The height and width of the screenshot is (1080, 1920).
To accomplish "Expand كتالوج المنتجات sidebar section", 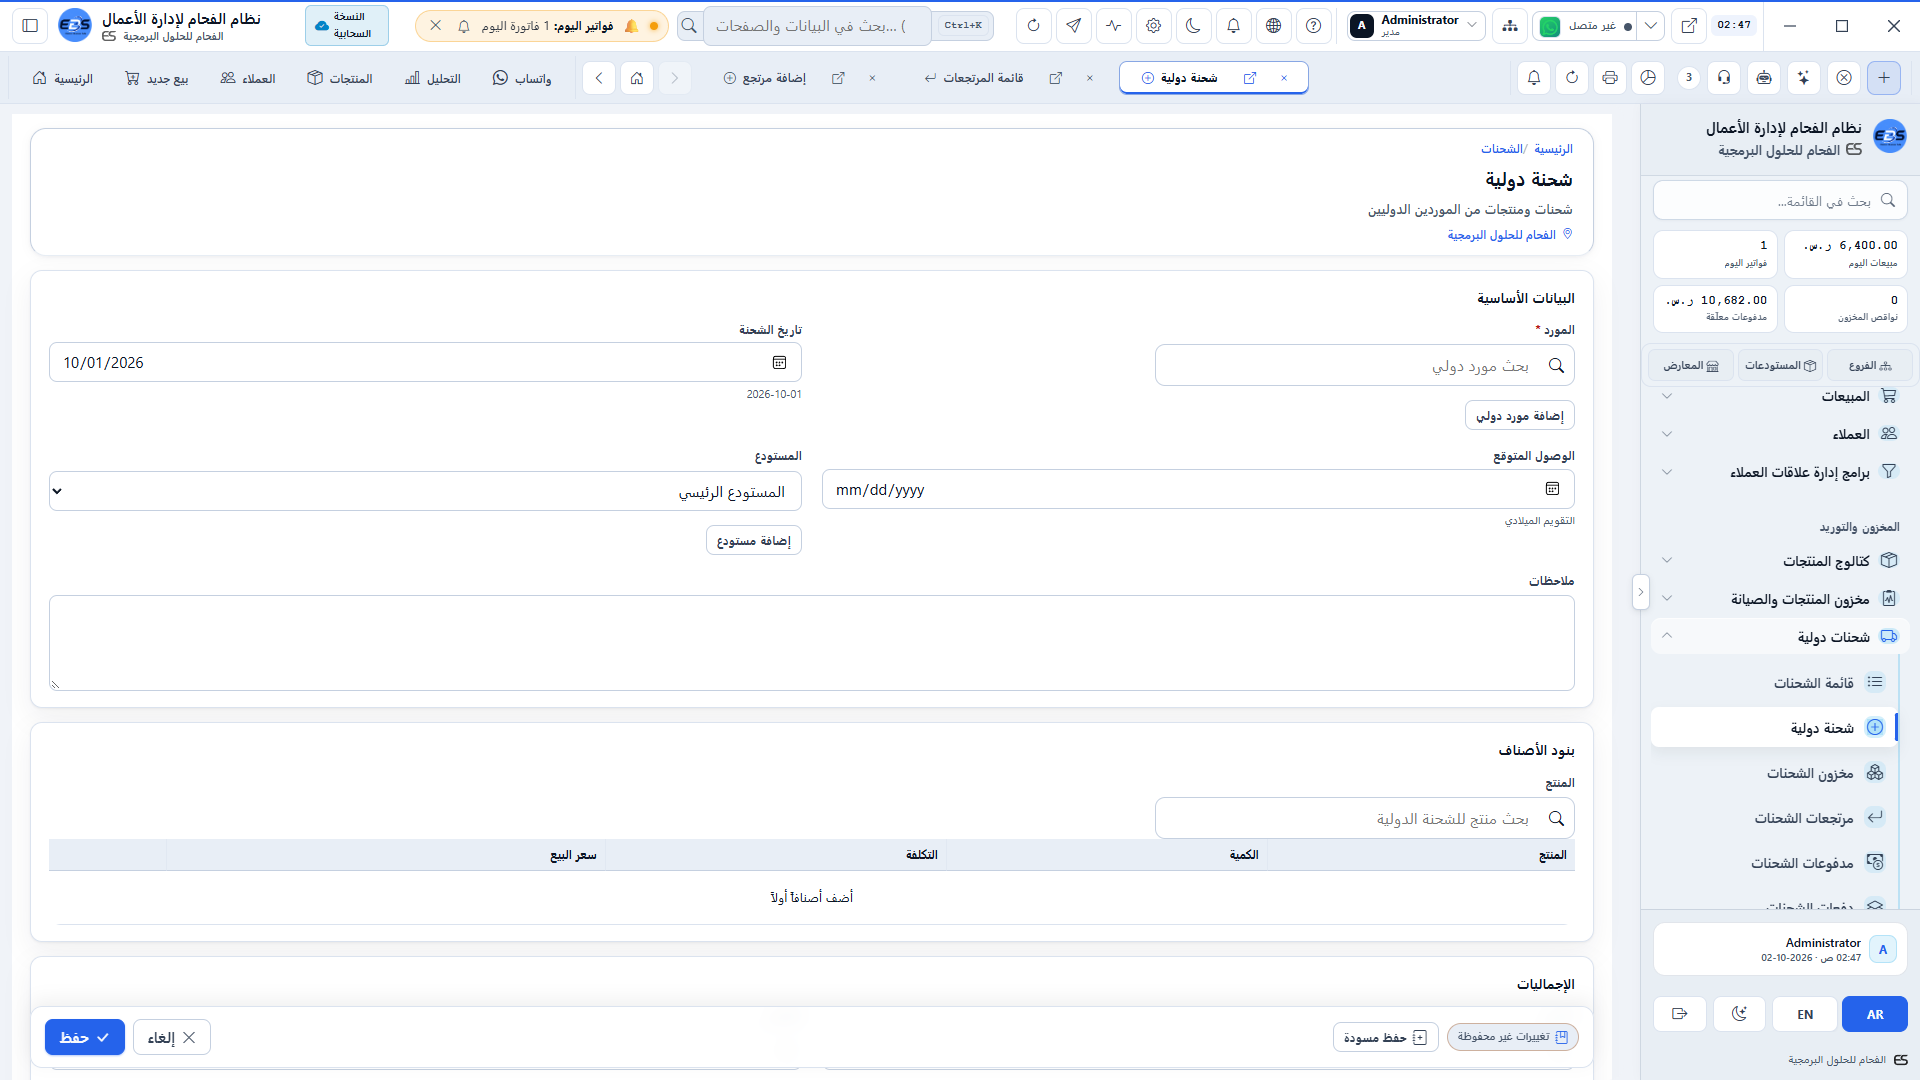I will (1780, 561).
